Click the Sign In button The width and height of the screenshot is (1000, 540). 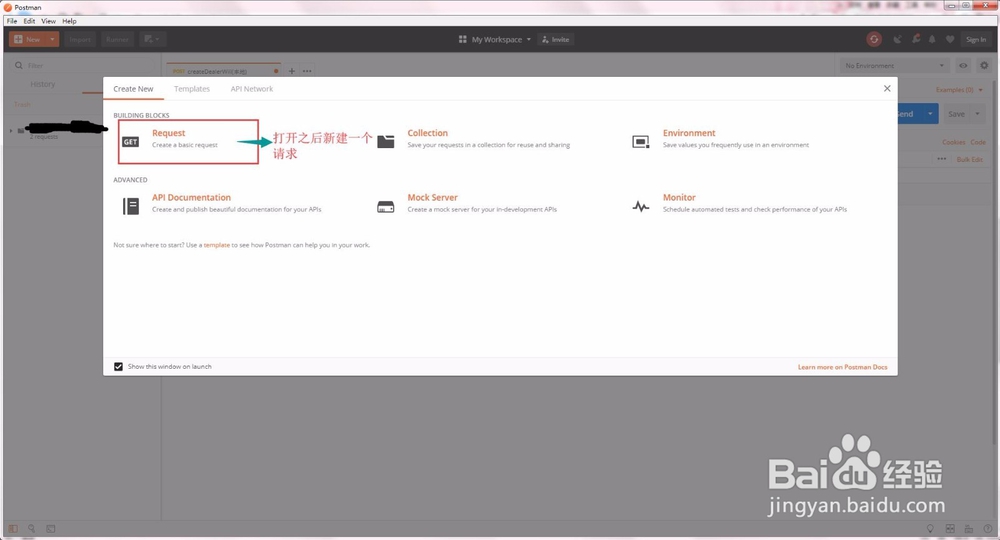(975, 40)
